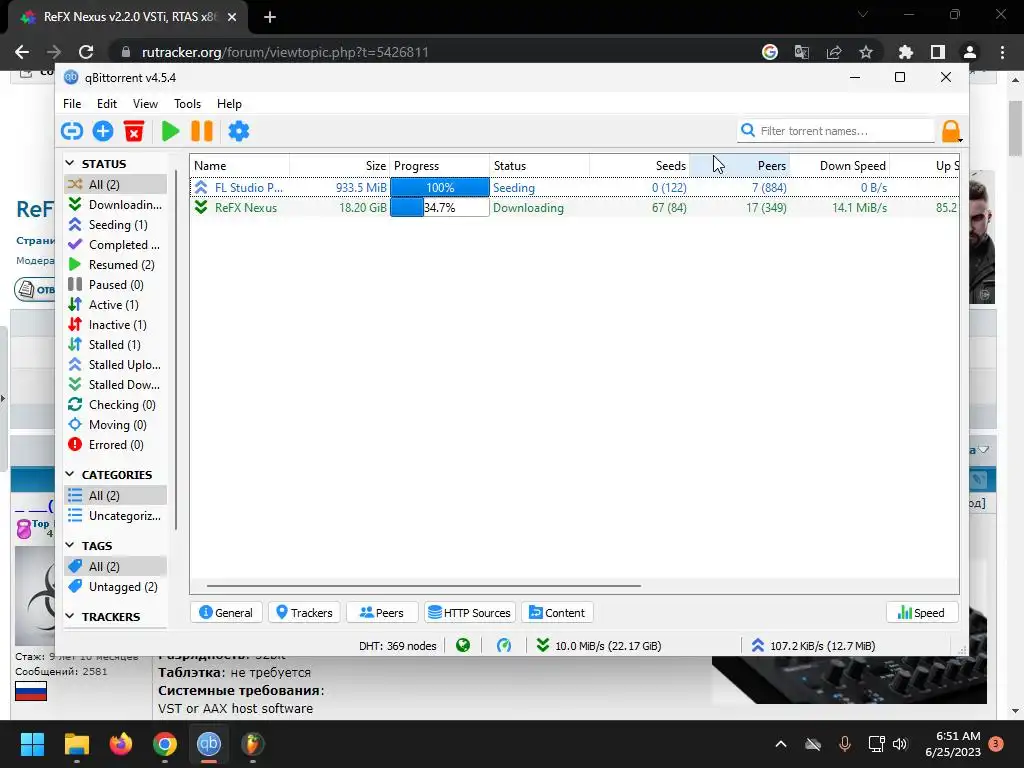Click the Add Torrent Link toolbar icon
The height and width of the screenshot is (768, 1024).
[72, 131]
